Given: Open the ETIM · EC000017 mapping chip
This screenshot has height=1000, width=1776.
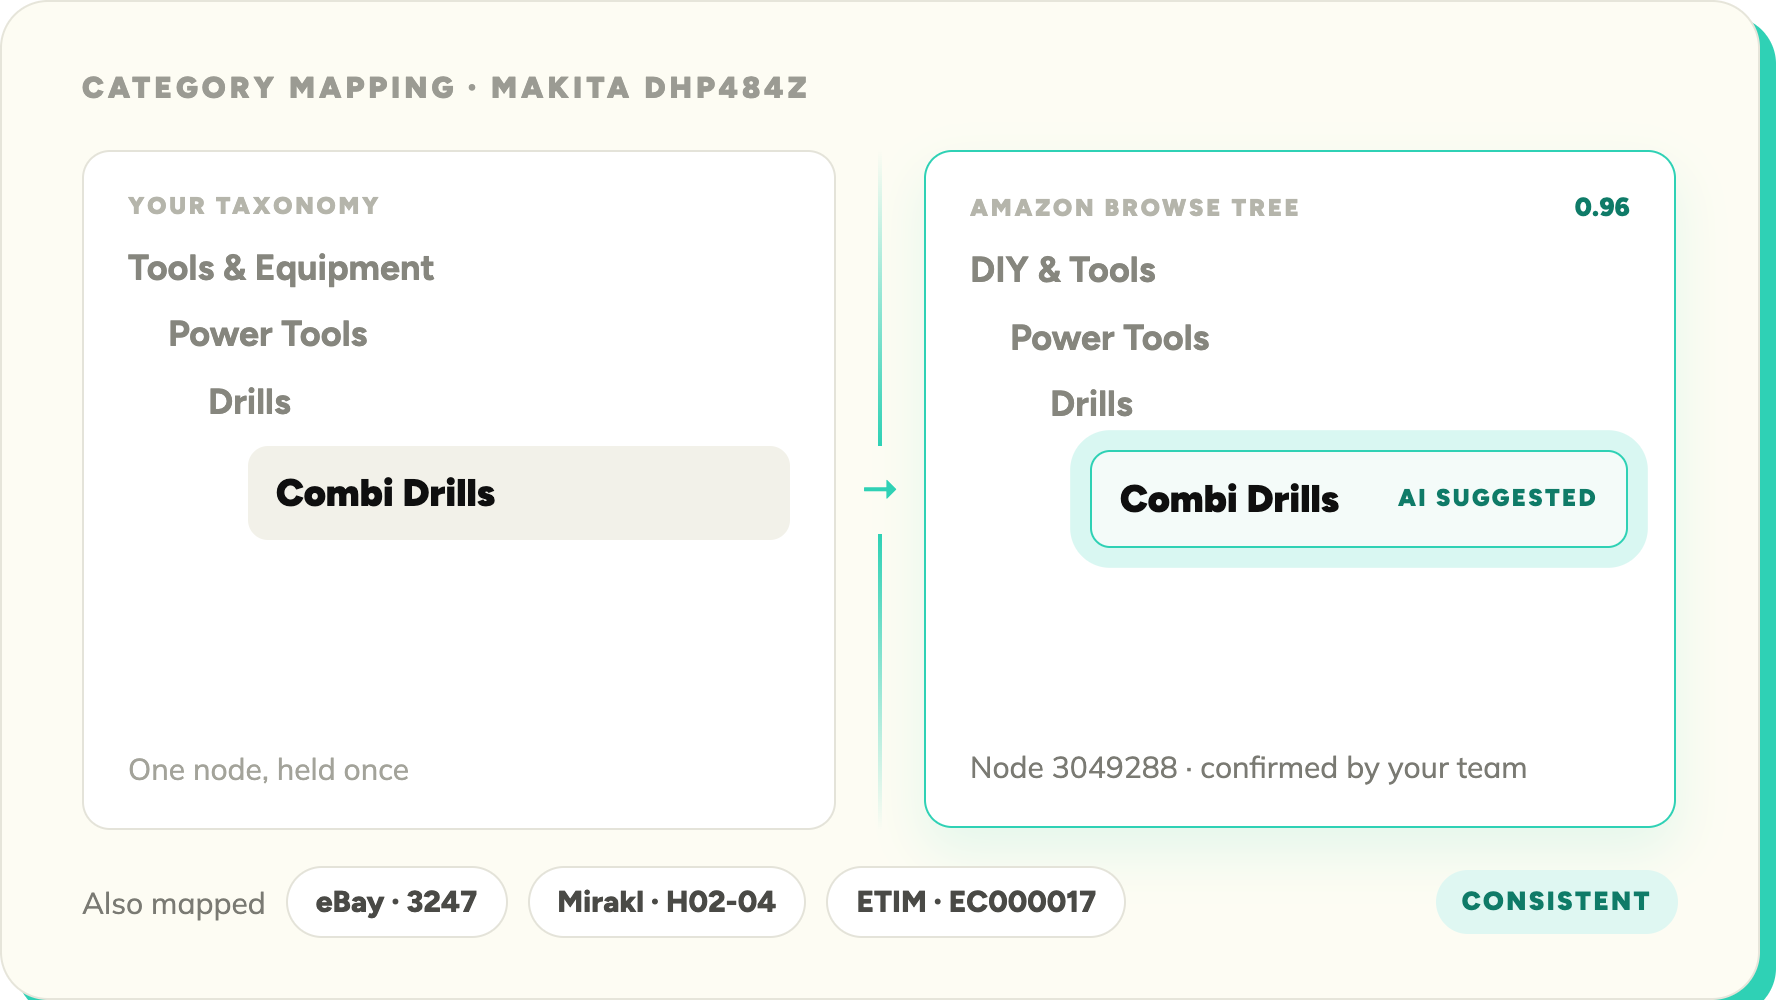Looking at the screenshot, I should pos(976,902).
